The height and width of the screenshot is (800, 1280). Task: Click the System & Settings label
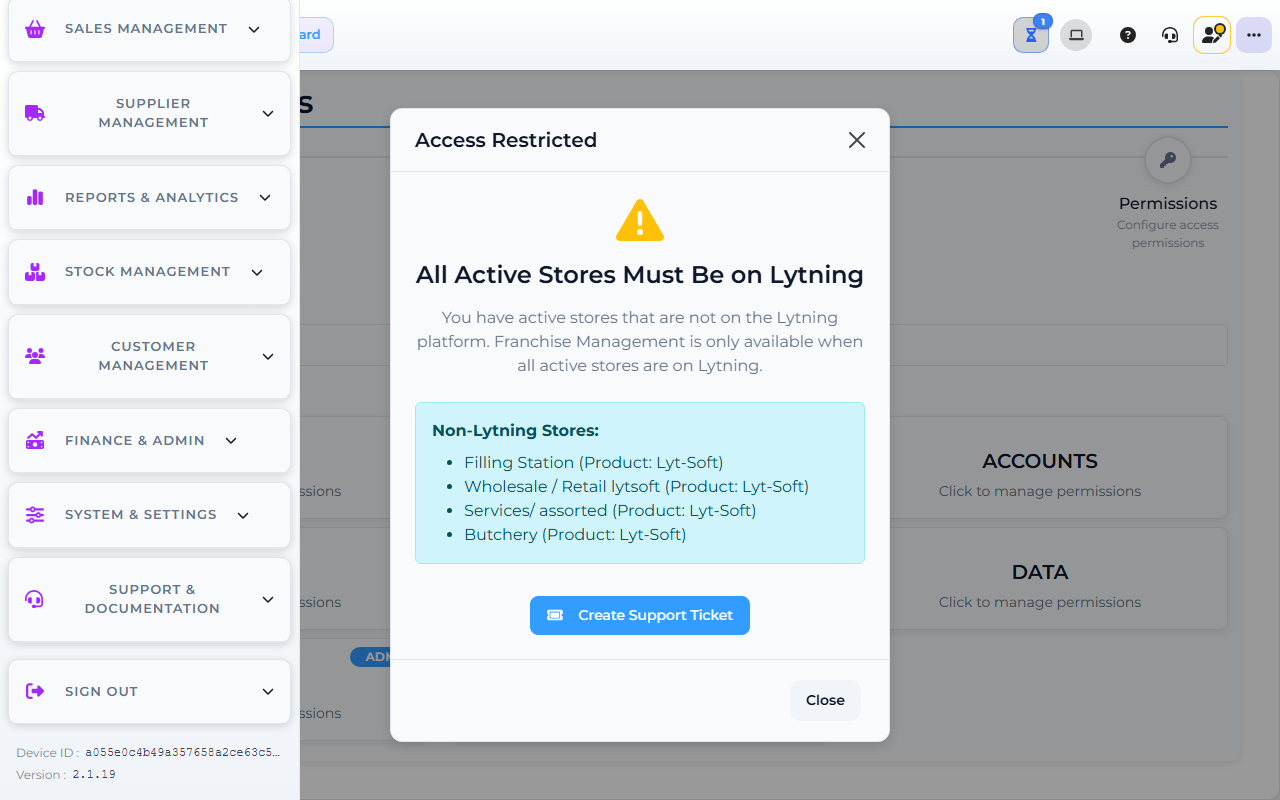[x=141, y=515]
